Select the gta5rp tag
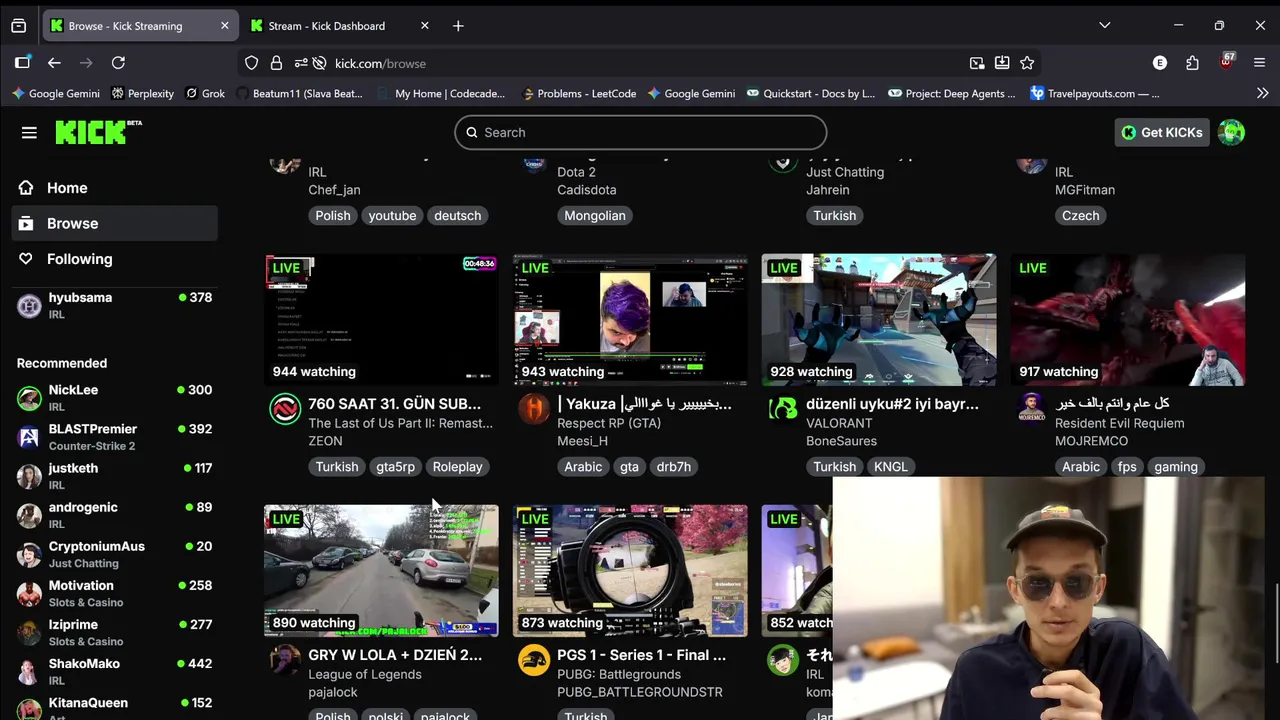 pos(395,467)
